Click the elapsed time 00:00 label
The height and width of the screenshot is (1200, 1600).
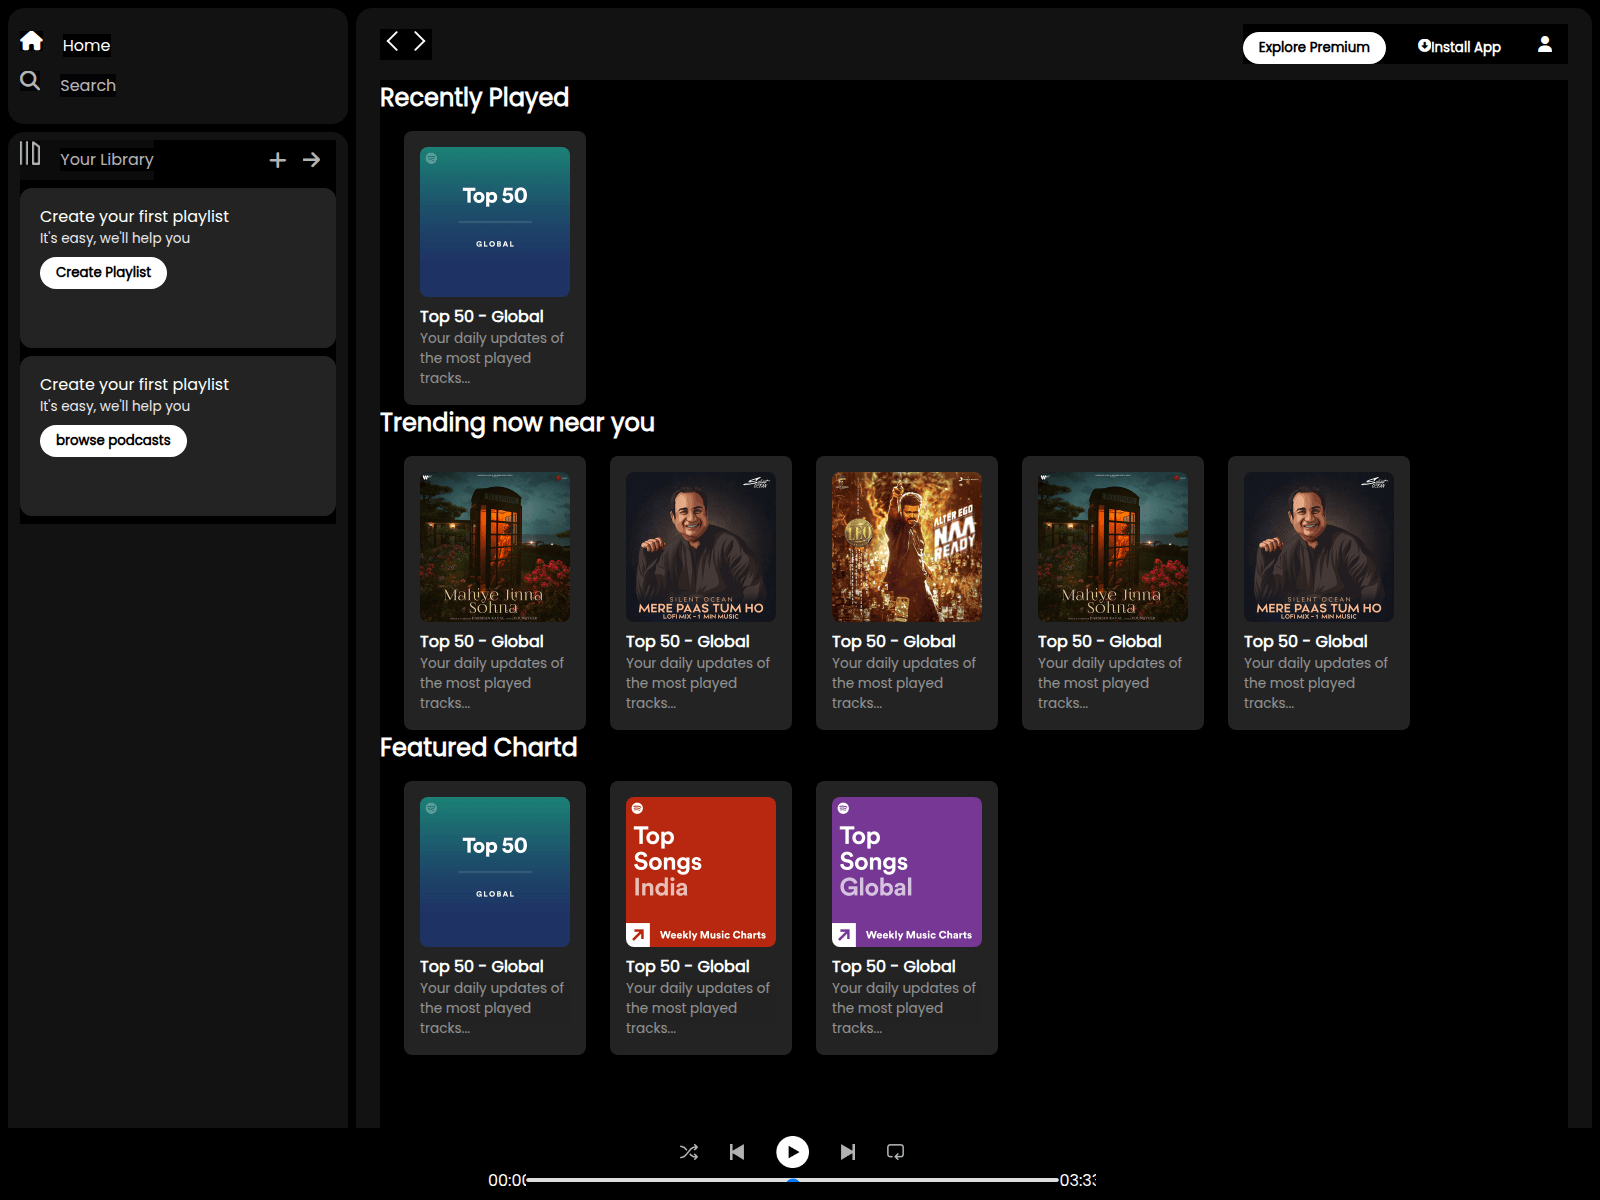507,1180
